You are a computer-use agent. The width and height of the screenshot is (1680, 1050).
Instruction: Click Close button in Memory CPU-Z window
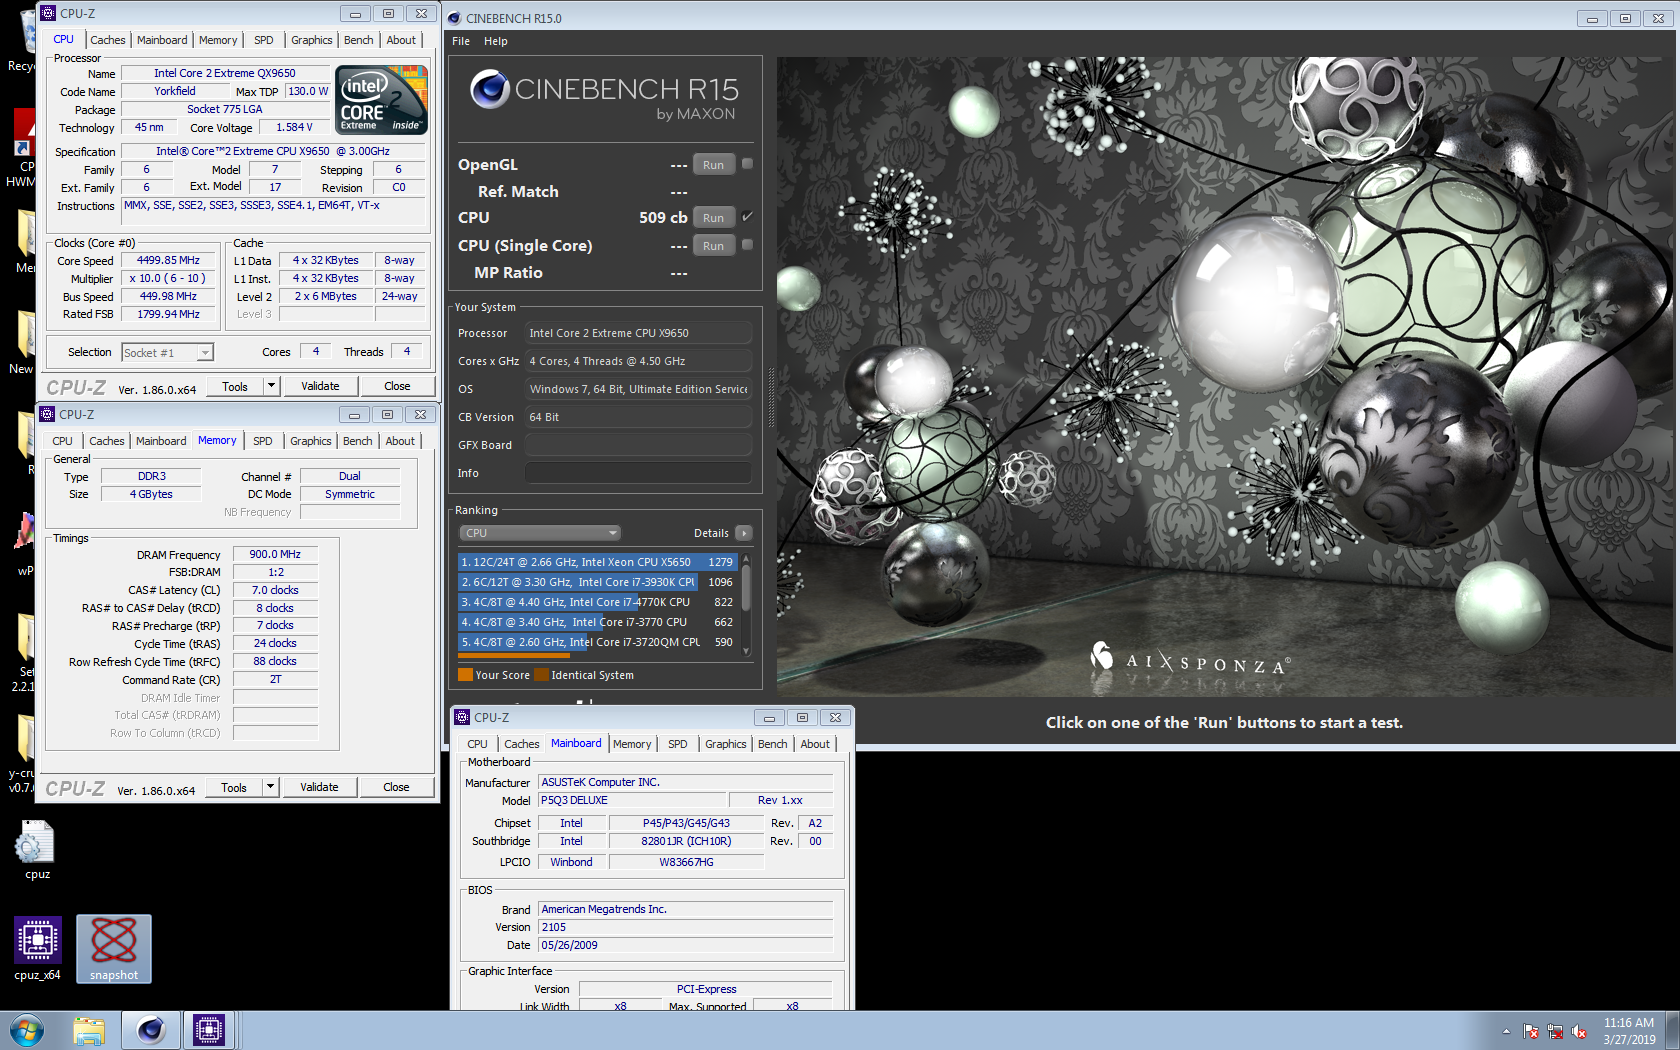[x=396, y=787]
